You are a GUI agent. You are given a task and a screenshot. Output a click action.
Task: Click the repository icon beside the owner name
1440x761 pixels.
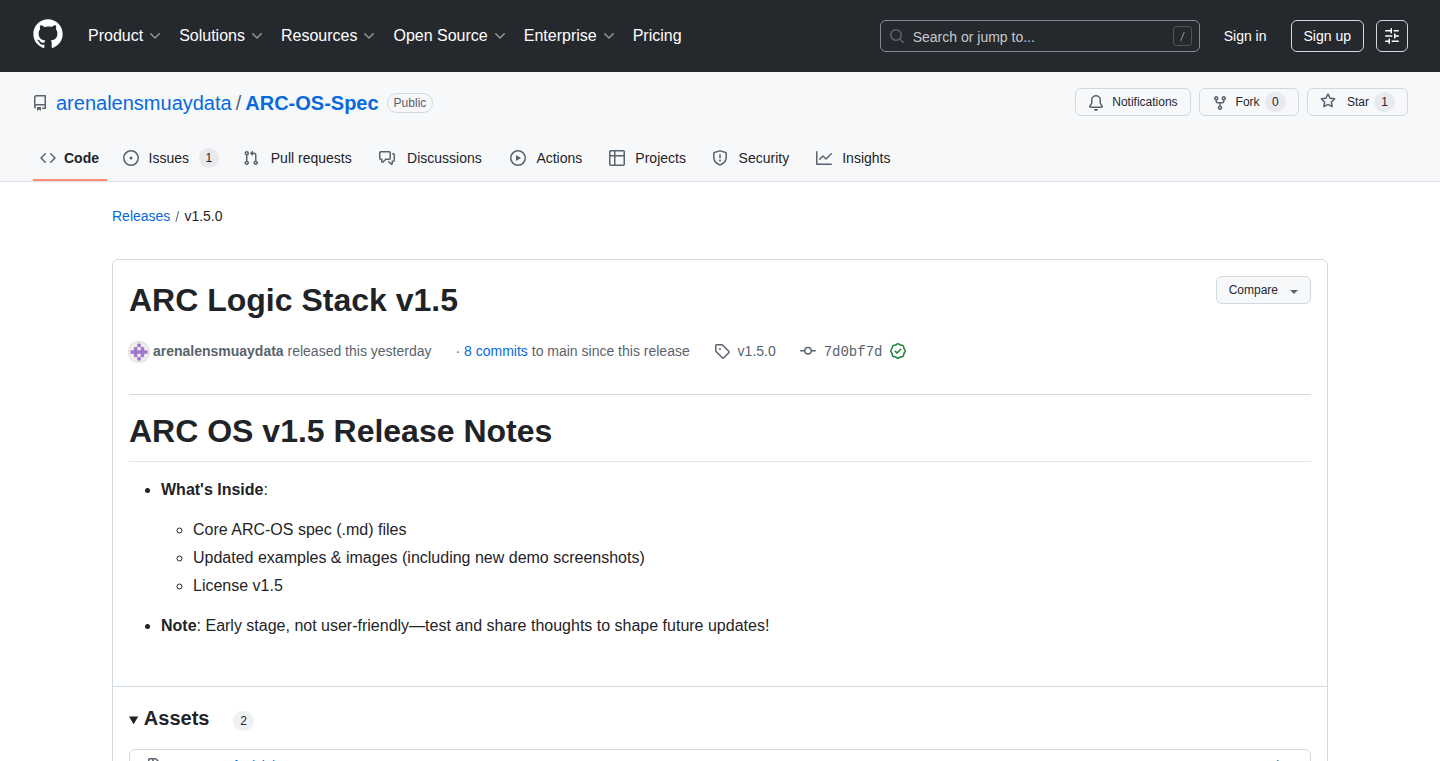(40, 103)
